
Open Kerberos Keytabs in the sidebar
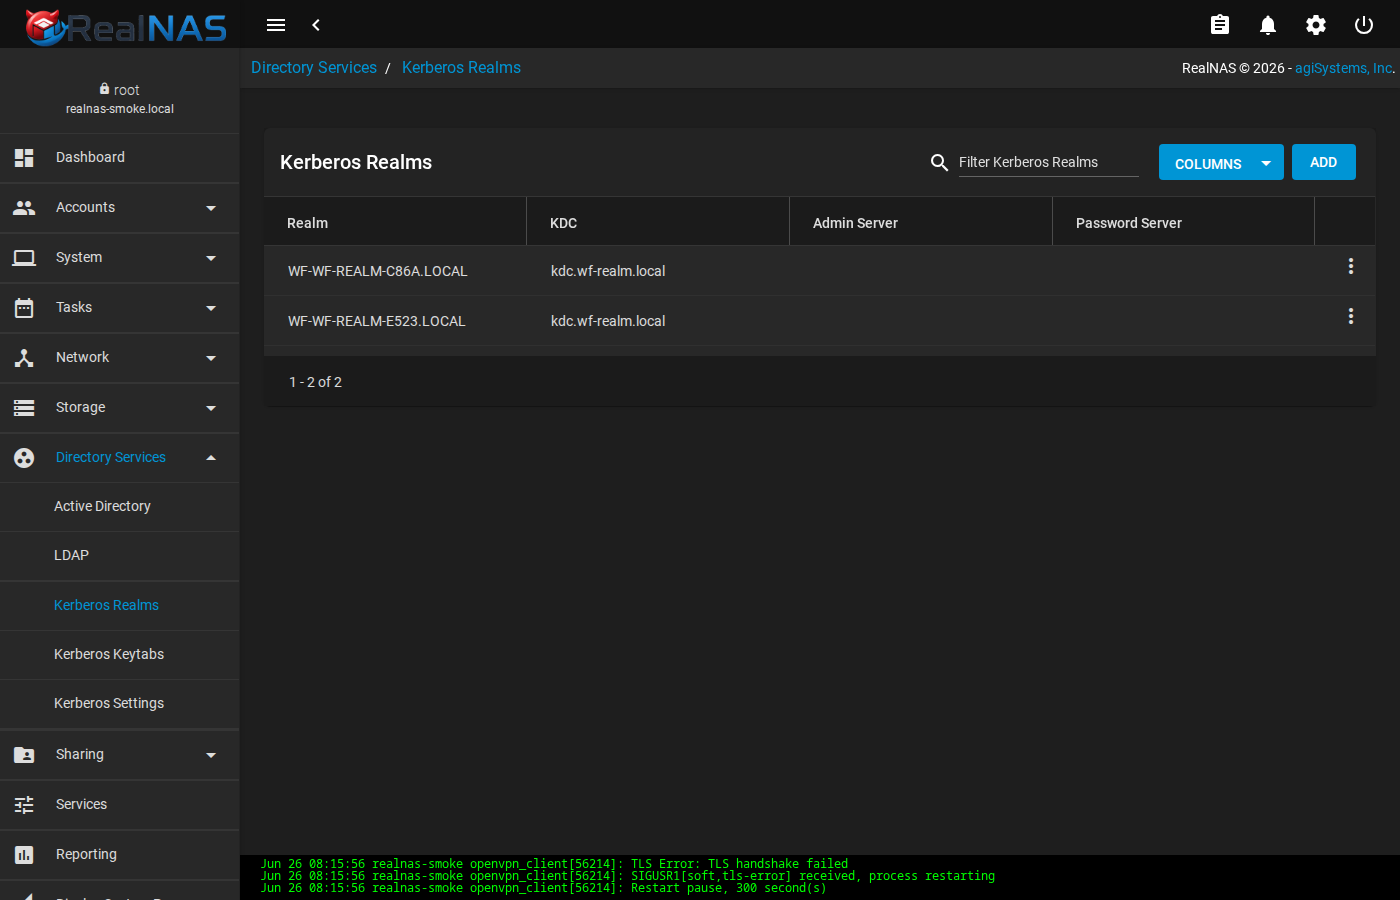click(120, 654)
